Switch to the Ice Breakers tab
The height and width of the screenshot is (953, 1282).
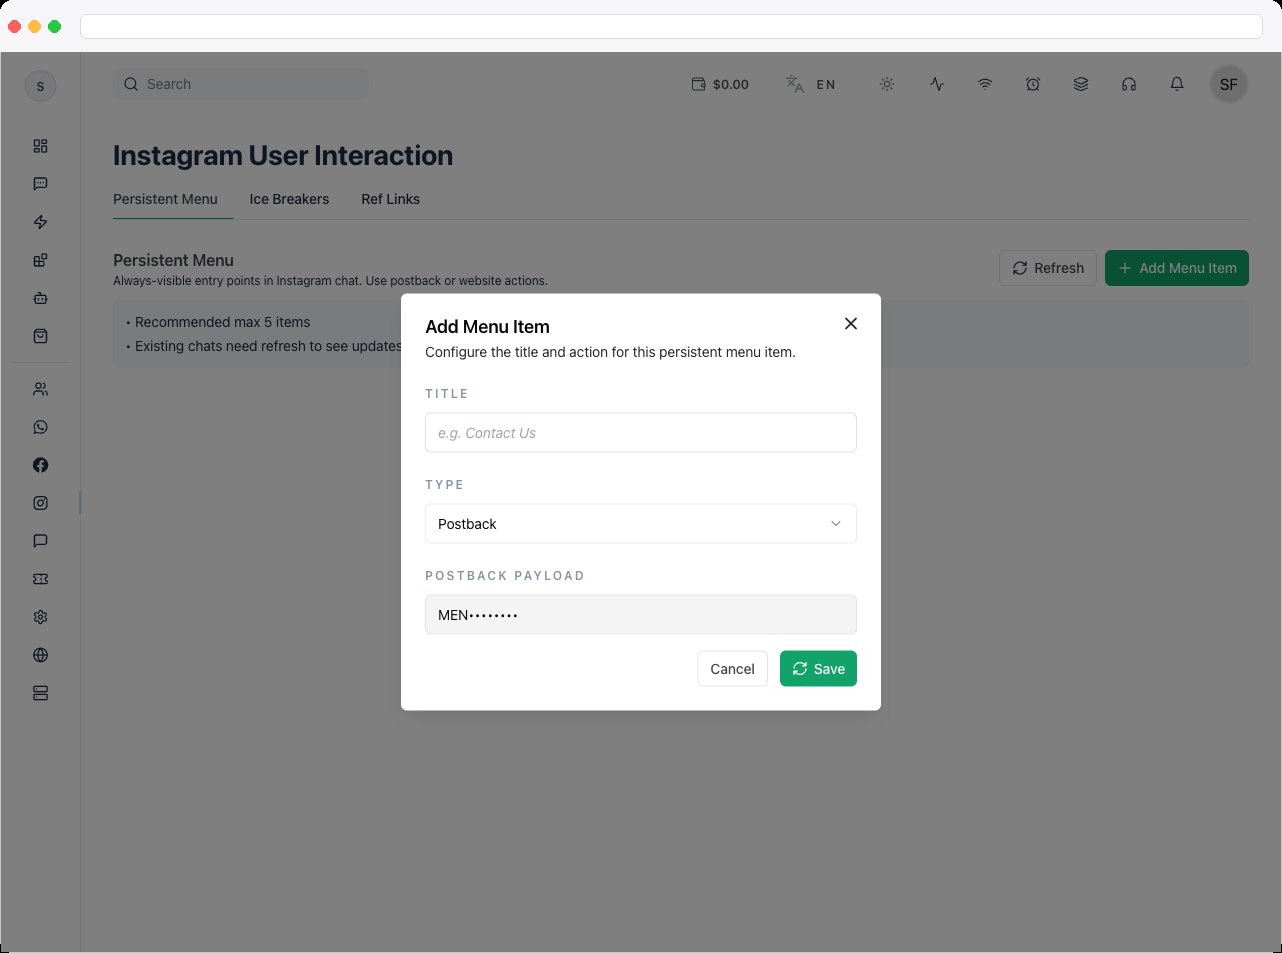tap(289, 199)
